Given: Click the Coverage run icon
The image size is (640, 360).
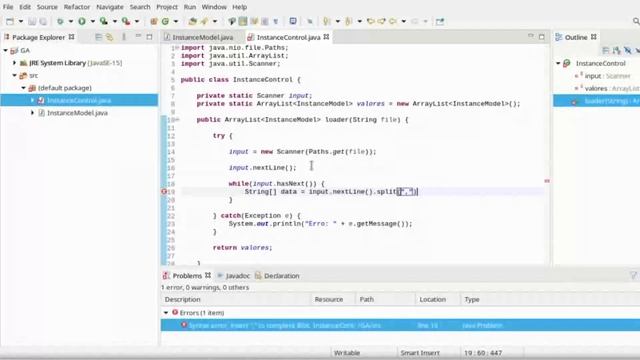Looking at the screenshot, I should (104, 21).
